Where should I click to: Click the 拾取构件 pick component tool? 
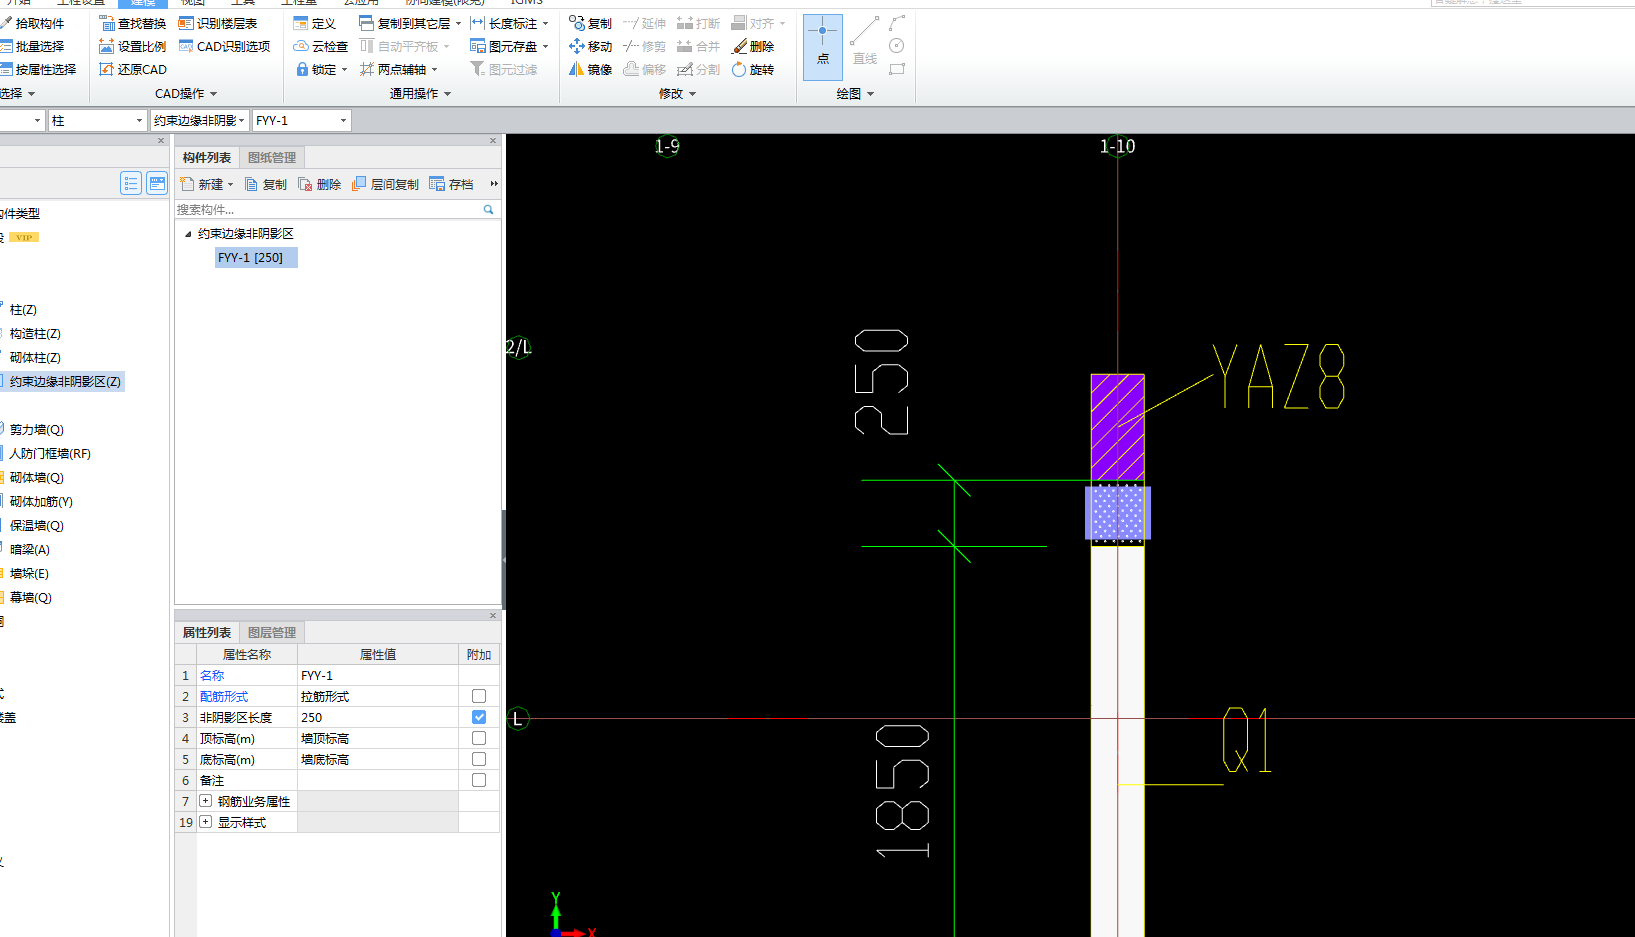click(32, 23)
